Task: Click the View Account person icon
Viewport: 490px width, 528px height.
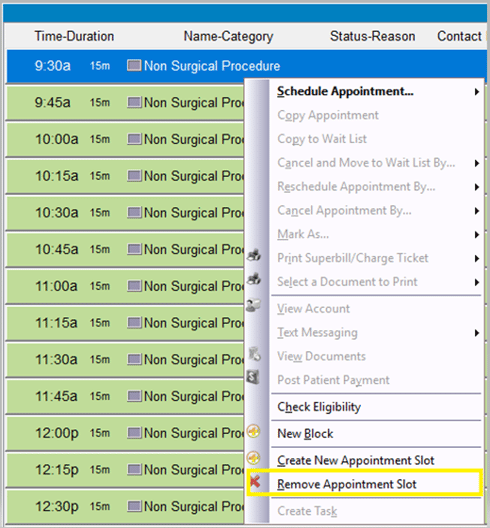Action: (x=253, y=305)
